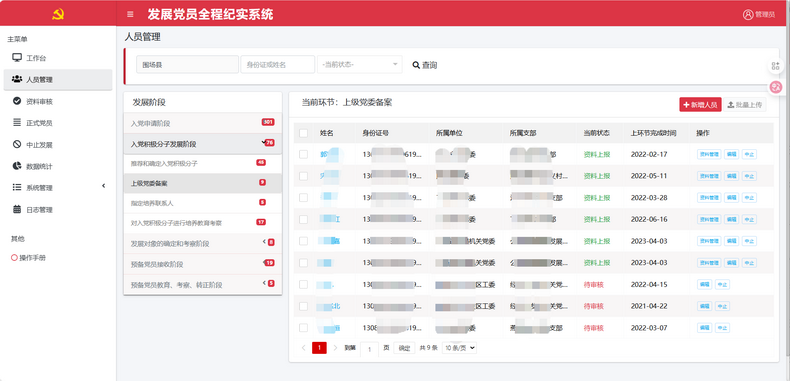The image size is (790, 381).
Task: Toggle the hamburger sidebar menu icon
Action: (130, 14)
